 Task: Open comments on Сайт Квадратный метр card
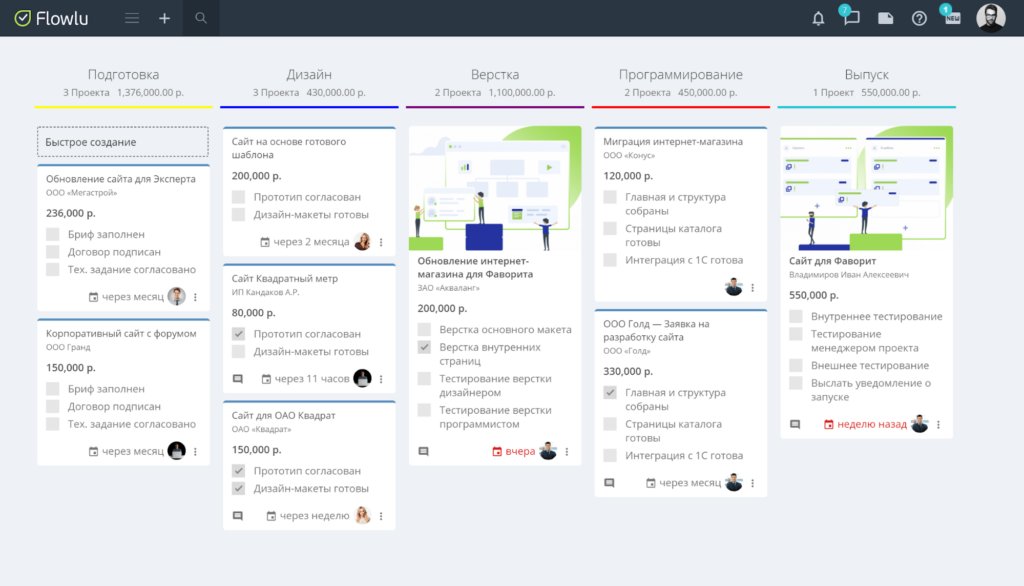(237, 378)
